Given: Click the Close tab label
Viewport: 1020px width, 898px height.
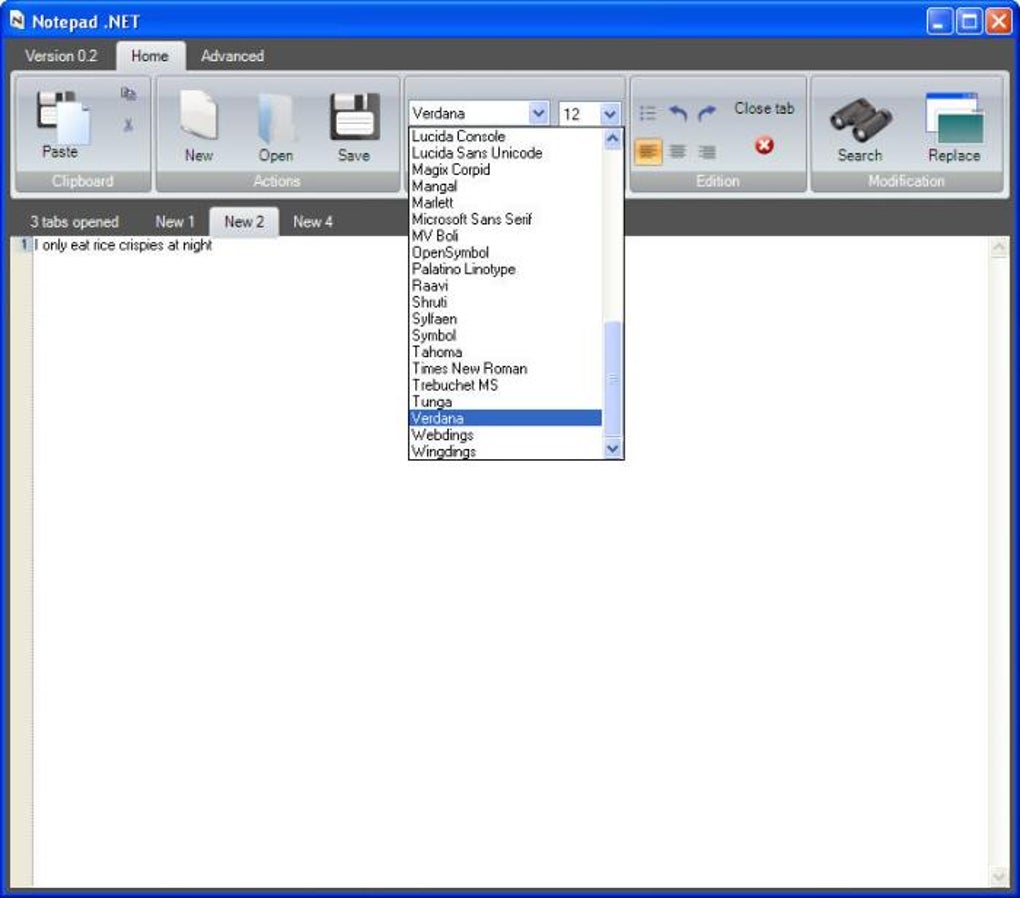Looking at the screenshot, I should coord(764,108).
